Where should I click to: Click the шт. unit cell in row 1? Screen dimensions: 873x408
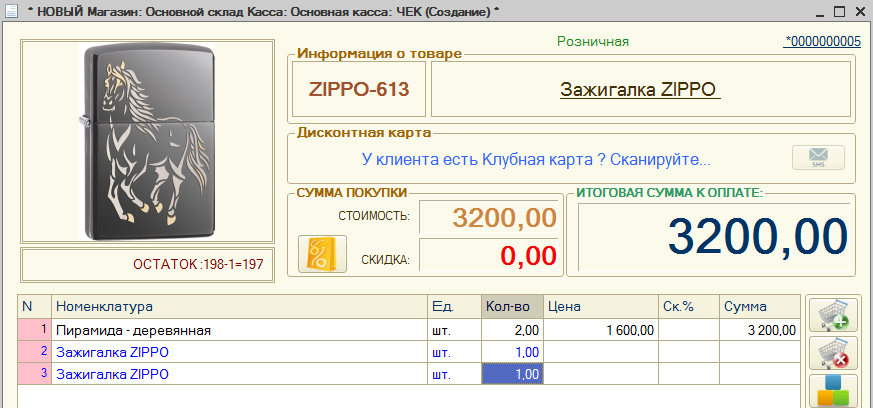coord(455,330)
